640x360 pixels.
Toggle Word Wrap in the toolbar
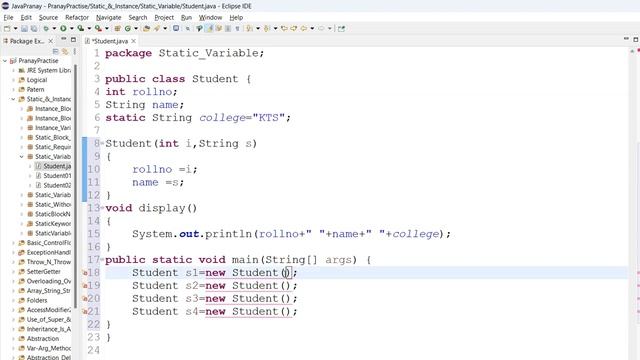218,29
